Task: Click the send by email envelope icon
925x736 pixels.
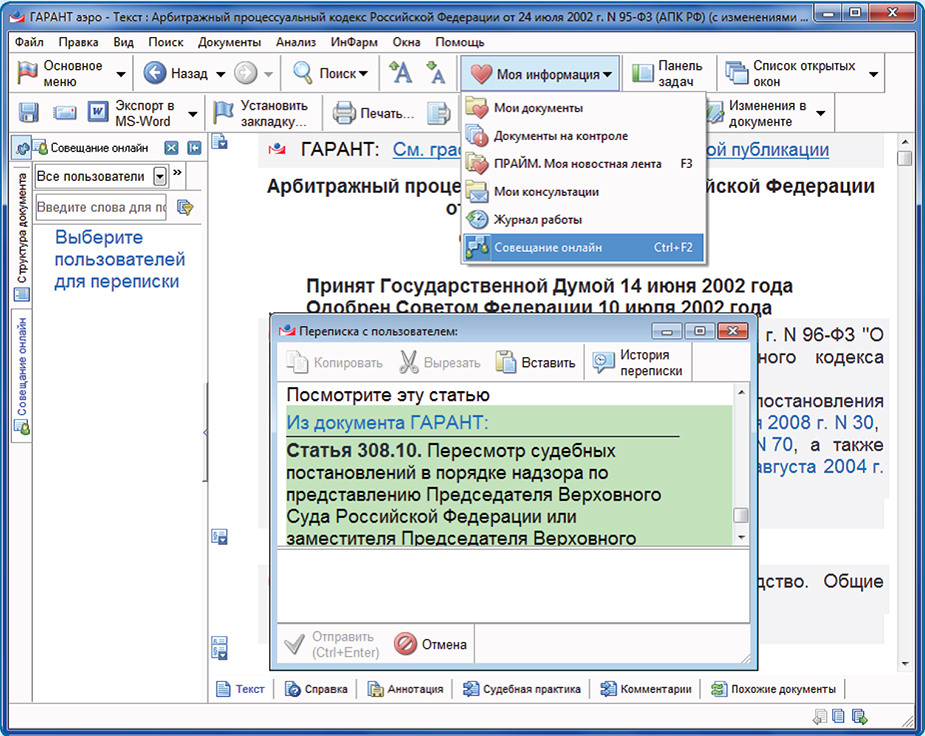Action: click(64, 113)
